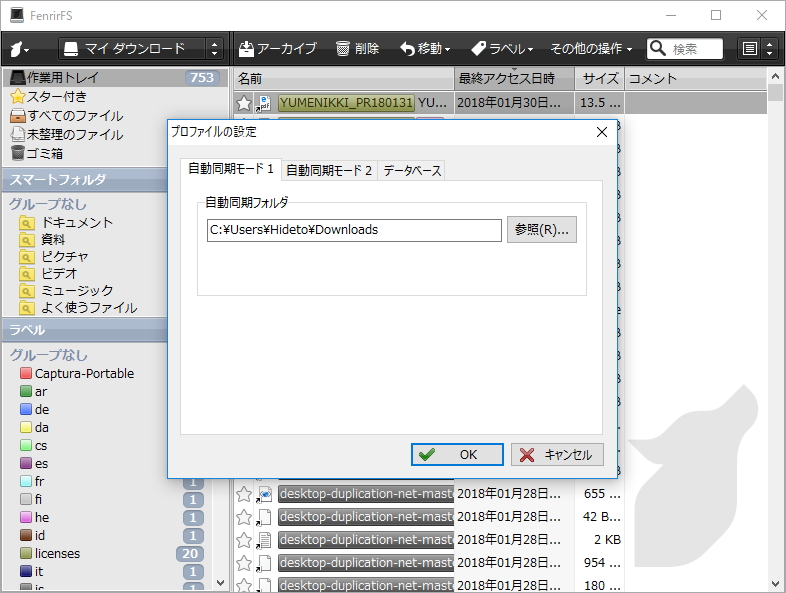The height and width of the screenshot is (593, 786).
Task: Select the pink he label
Action: coord(35,517)
